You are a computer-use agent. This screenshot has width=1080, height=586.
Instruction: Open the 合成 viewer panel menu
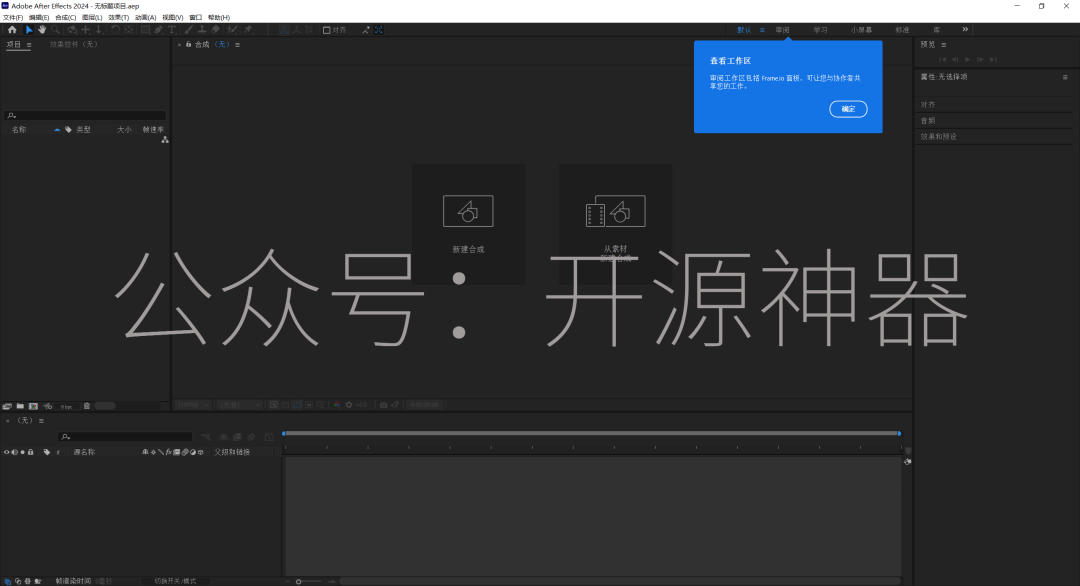coord(238,45)
